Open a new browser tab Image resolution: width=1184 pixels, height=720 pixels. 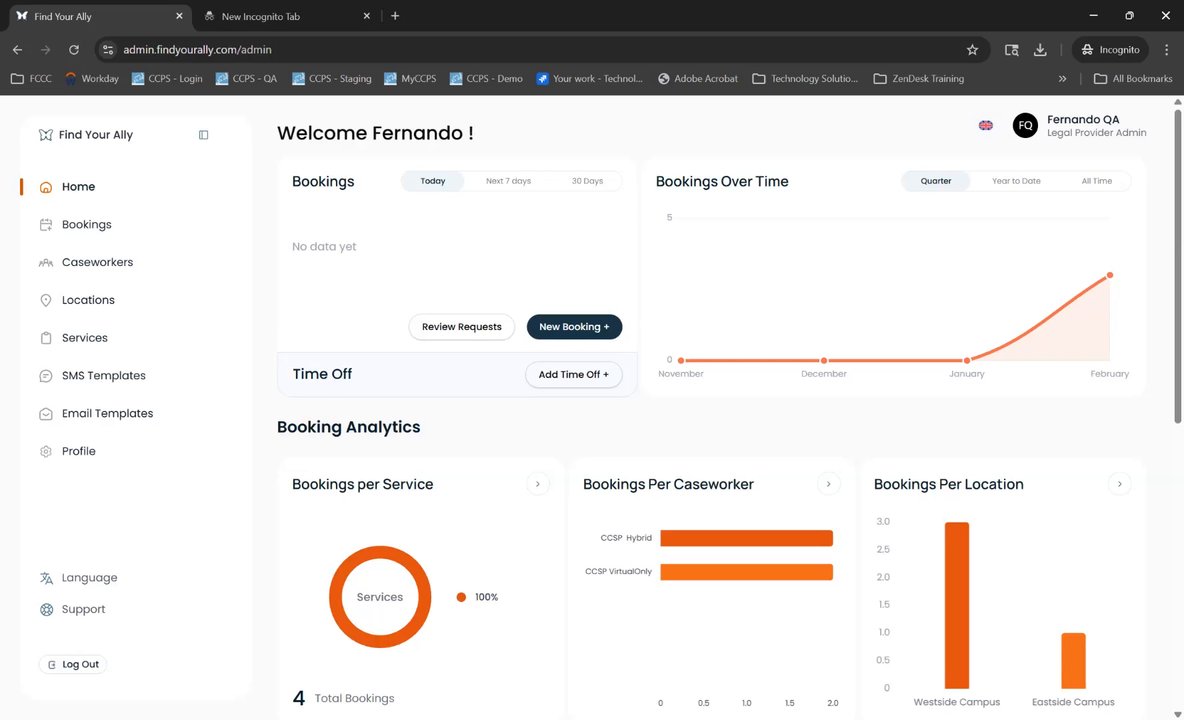click(x=395, y=16)
